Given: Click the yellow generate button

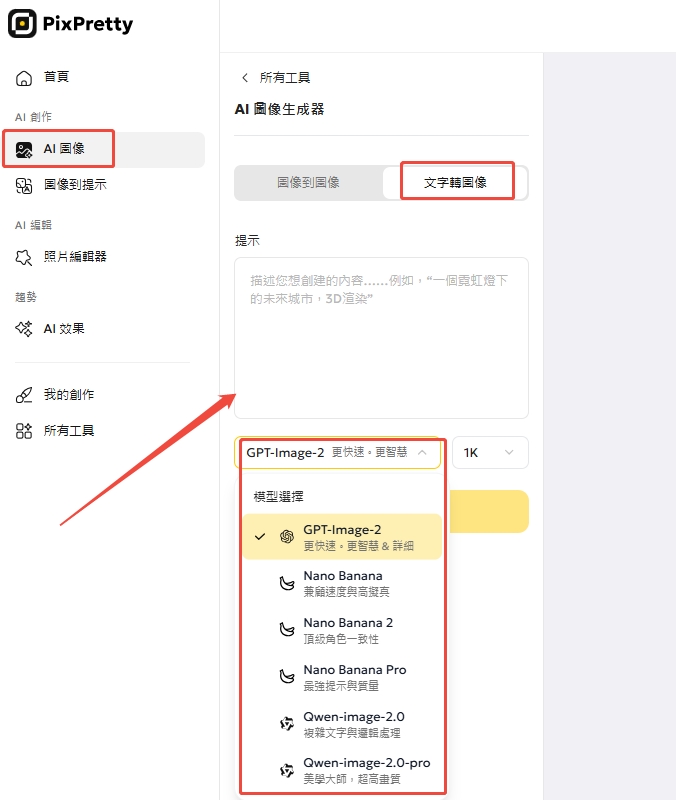Looking at the screenshot, I should 488,512.
